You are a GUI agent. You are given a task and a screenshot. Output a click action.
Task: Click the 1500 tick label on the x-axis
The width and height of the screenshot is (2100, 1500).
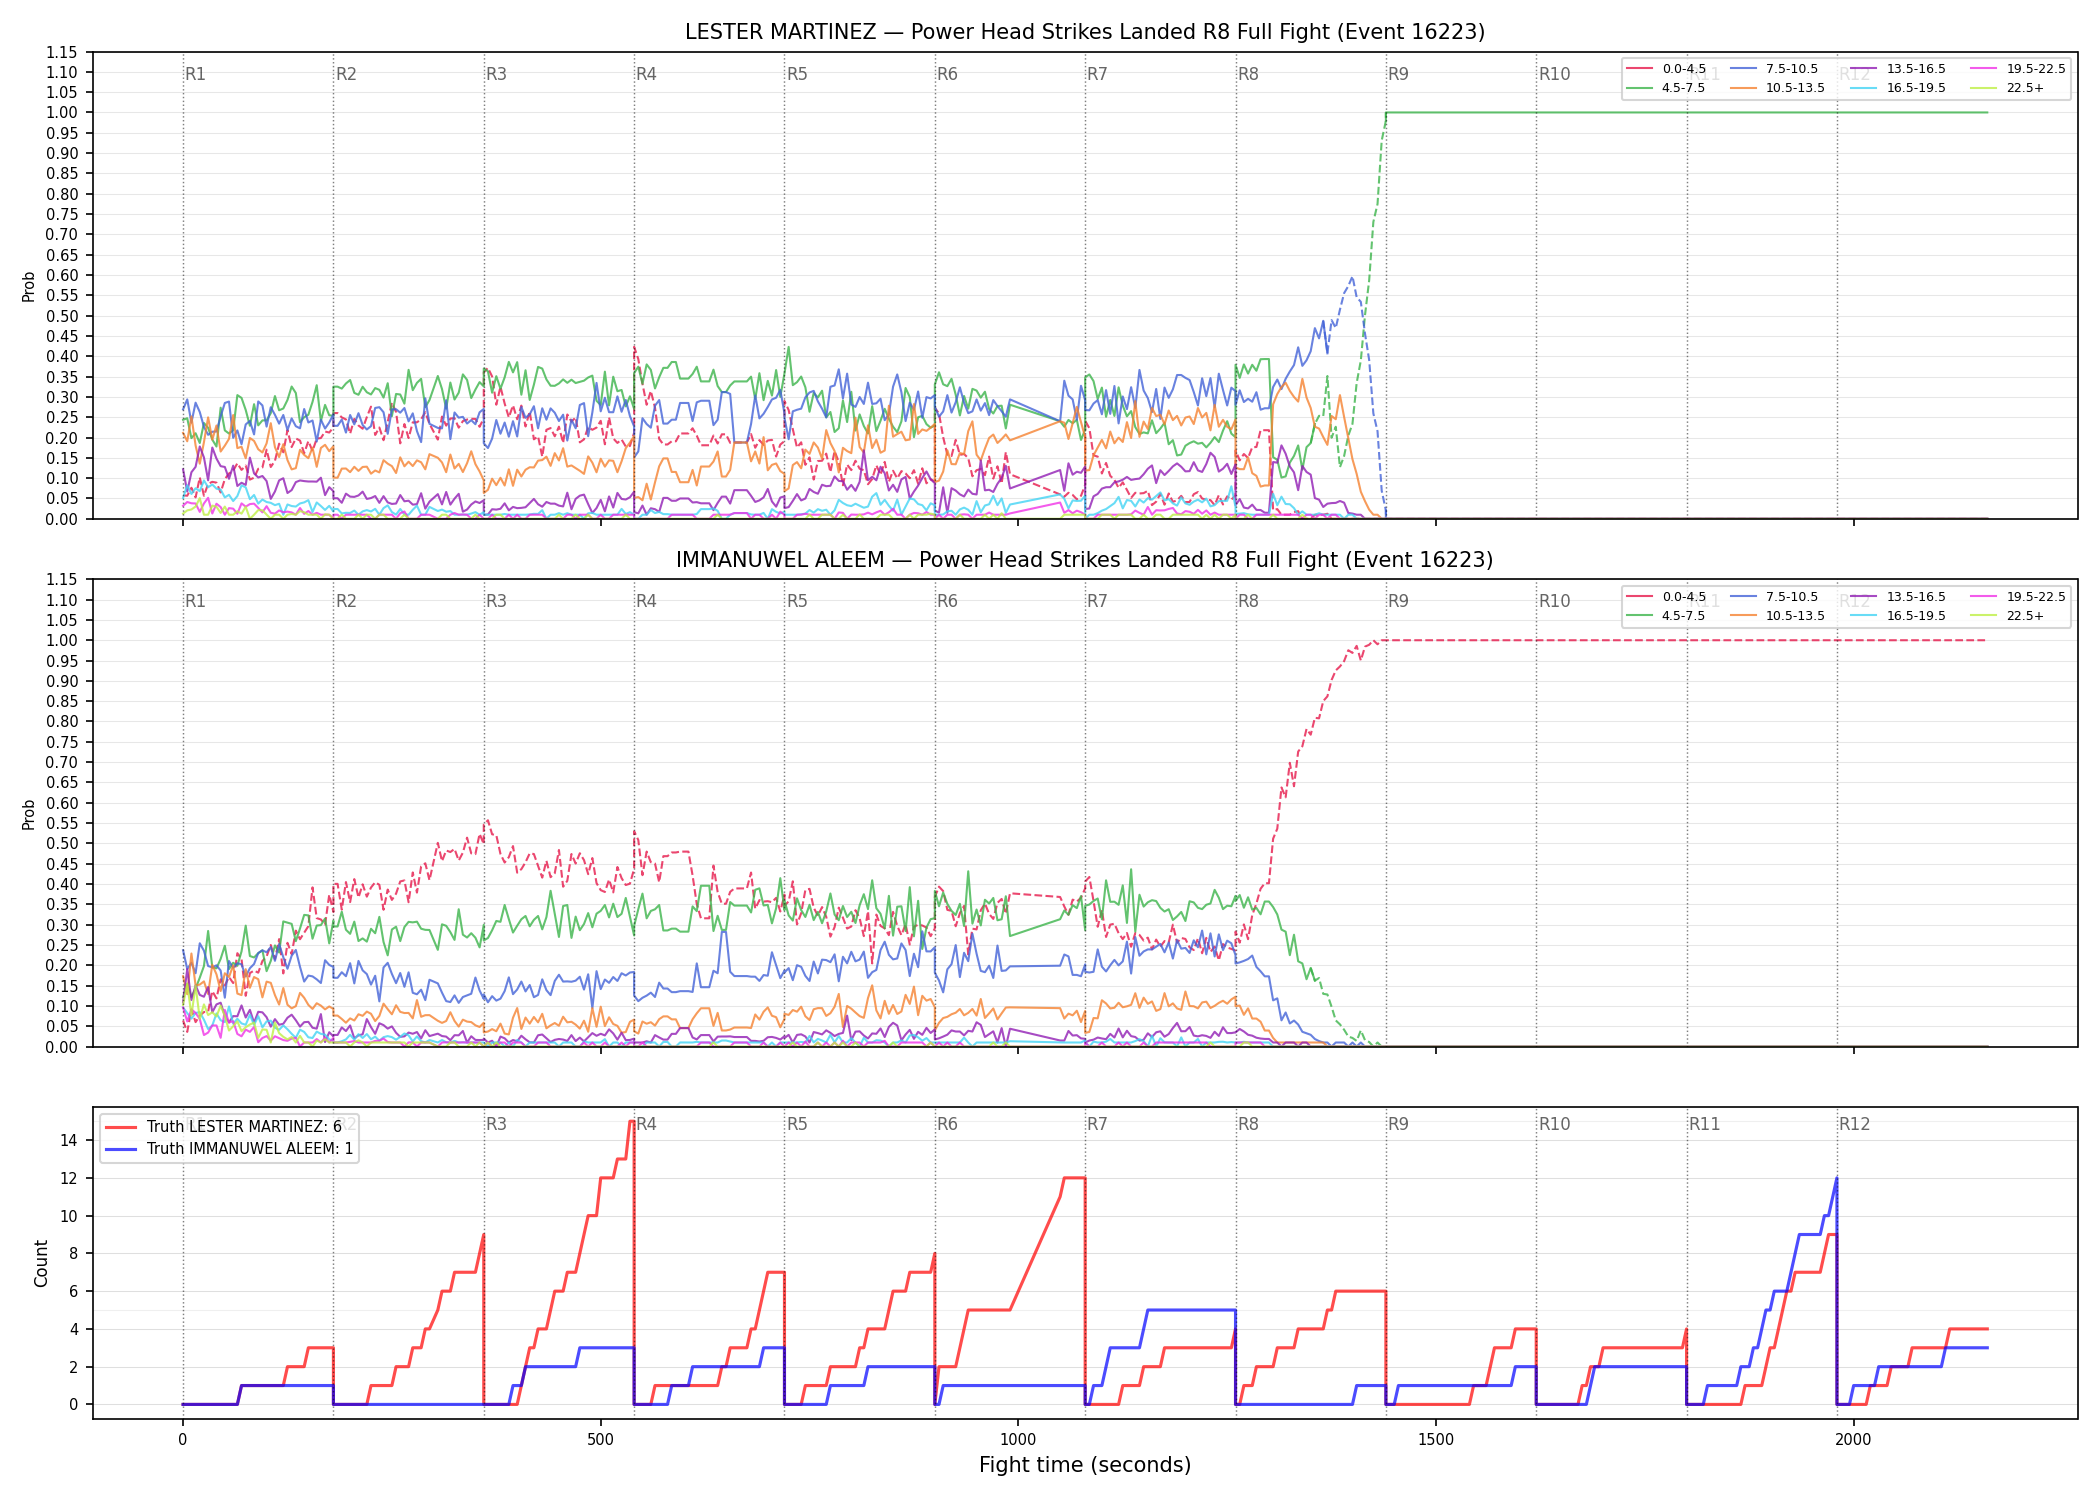(1436, 1439)
